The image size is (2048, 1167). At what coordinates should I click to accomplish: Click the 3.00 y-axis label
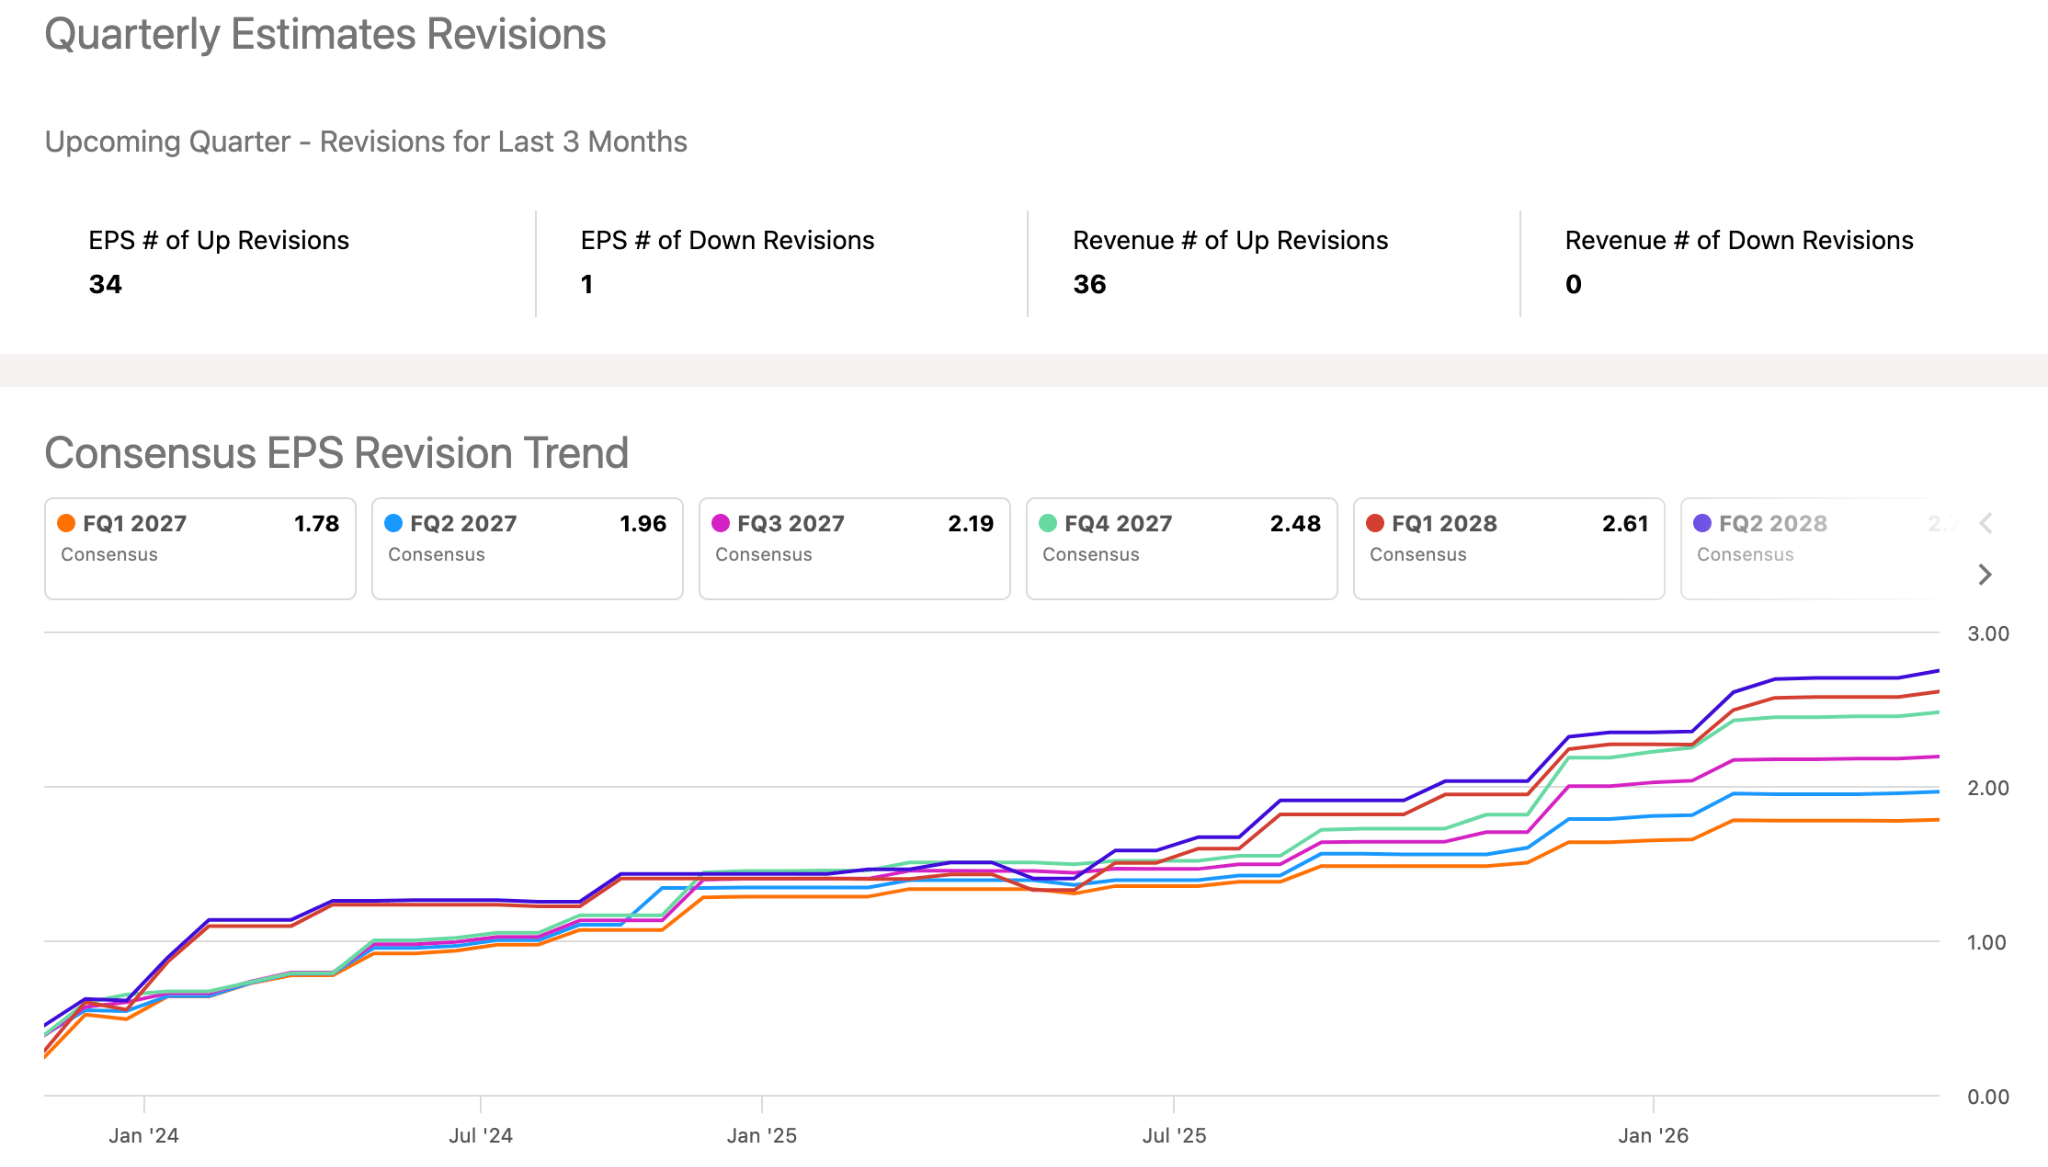1988,634
